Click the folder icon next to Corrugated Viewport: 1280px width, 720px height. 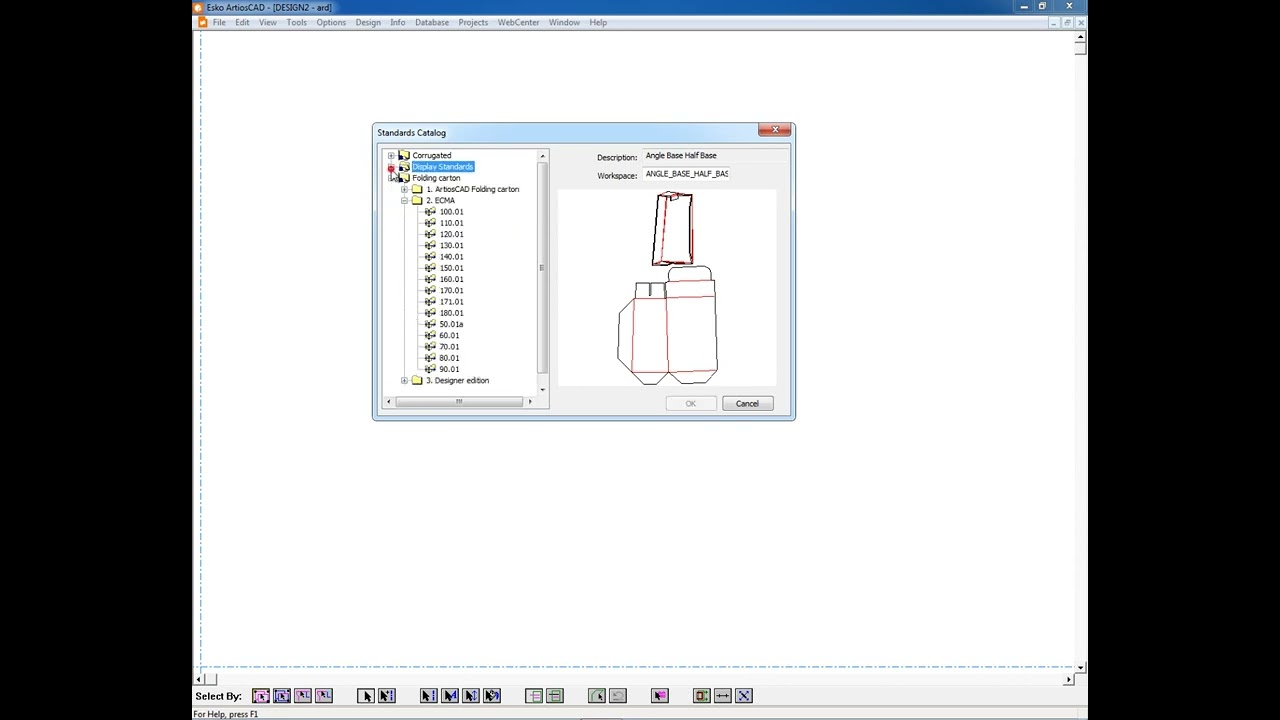[x=404, y=155]
